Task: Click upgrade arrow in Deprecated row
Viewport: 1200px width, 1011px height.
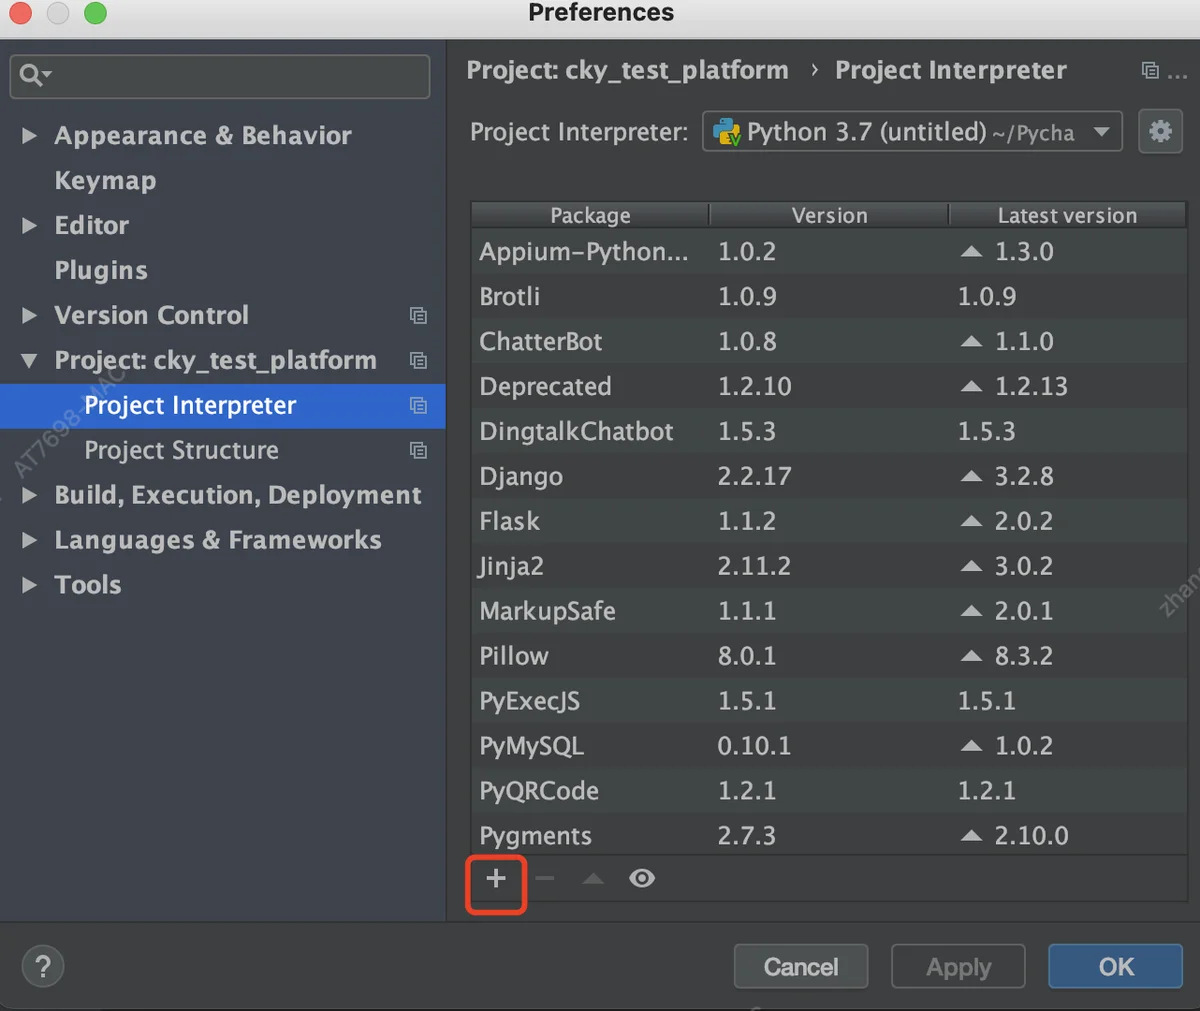Action: click(x=971, y=387)
